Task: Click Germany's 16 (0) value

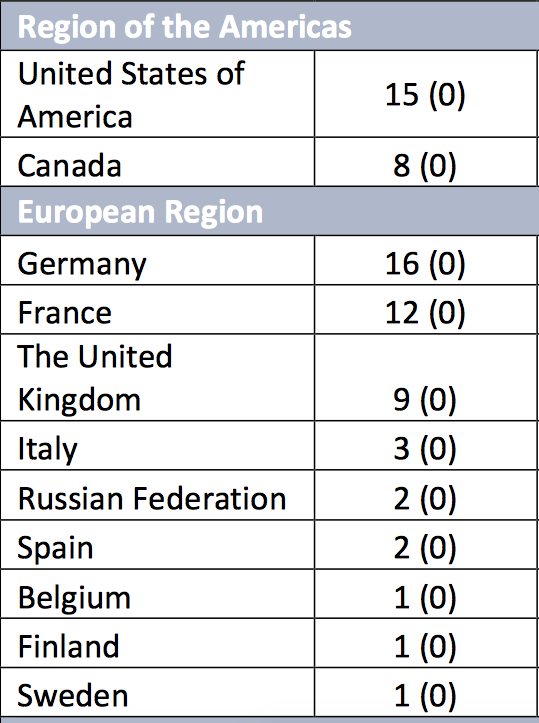Action: (x=426, y=261)
